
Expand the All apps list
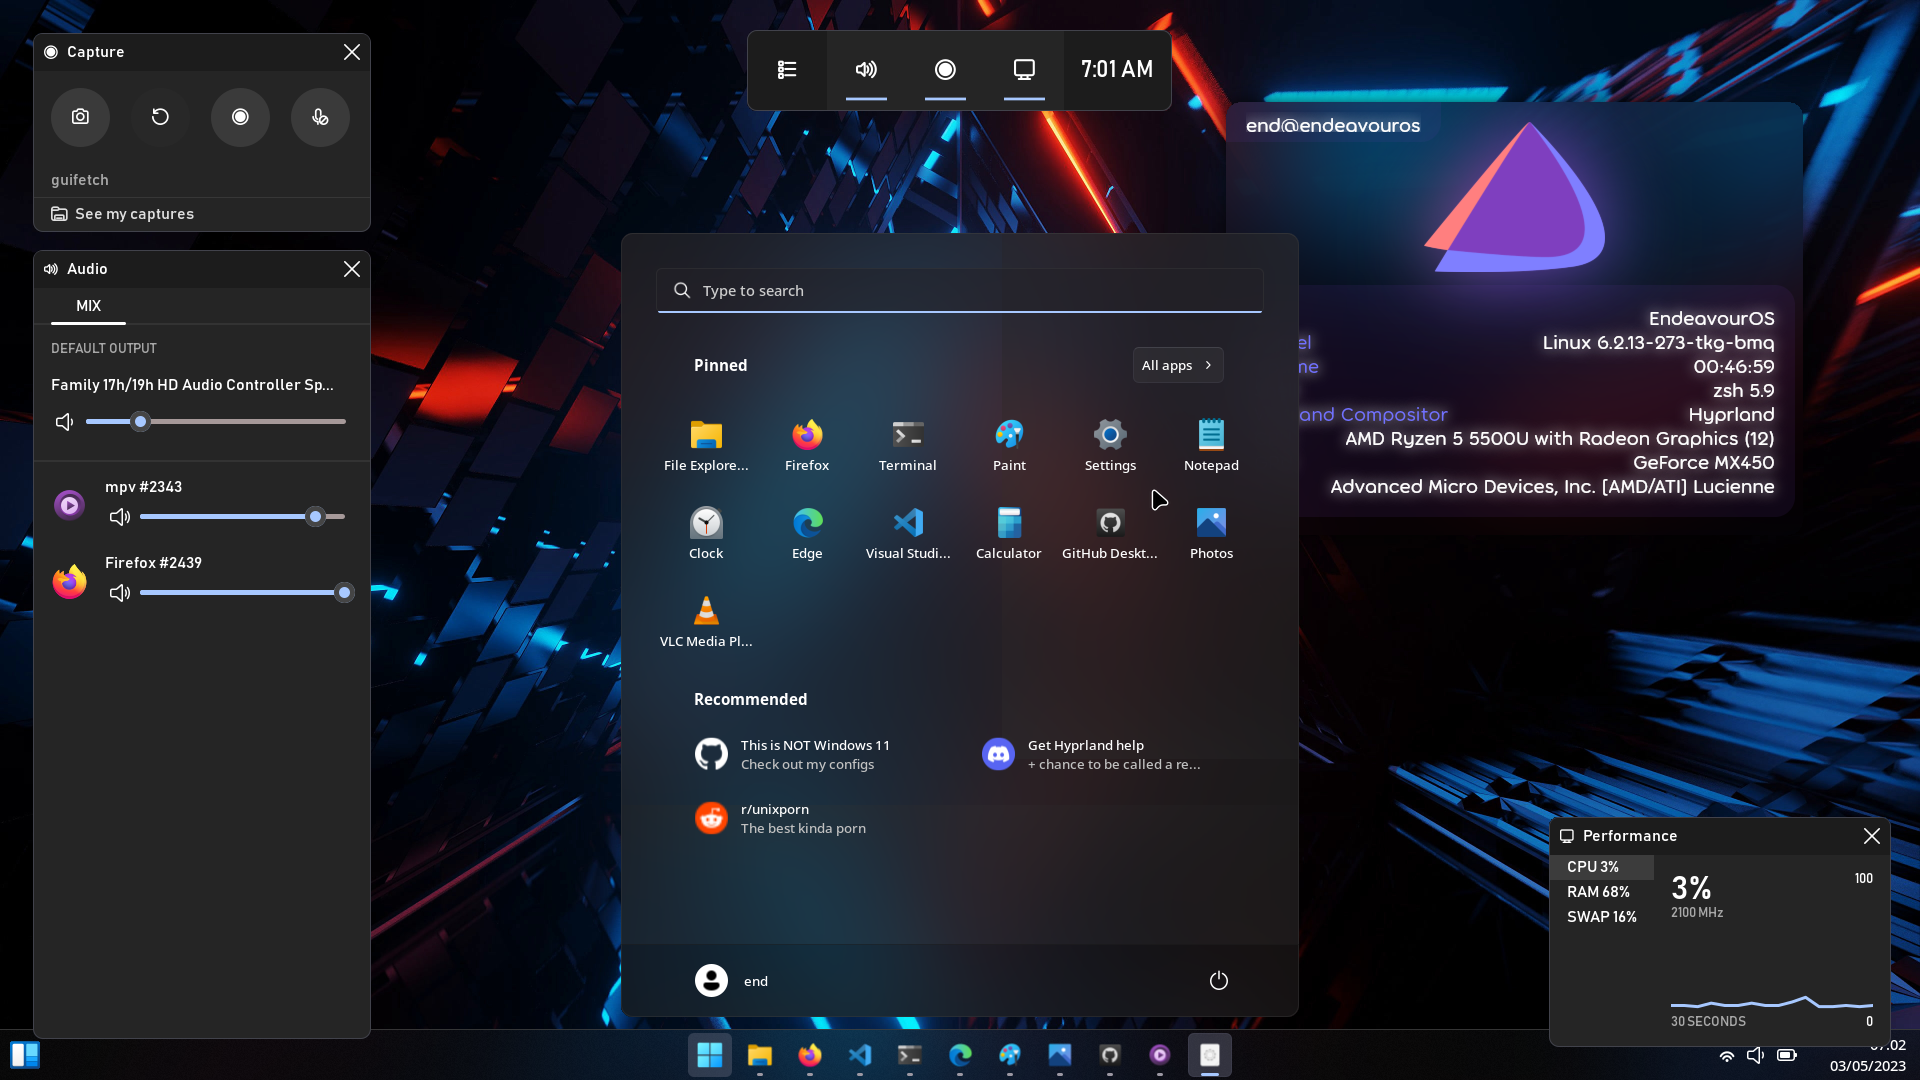[x=1177, y=364]
